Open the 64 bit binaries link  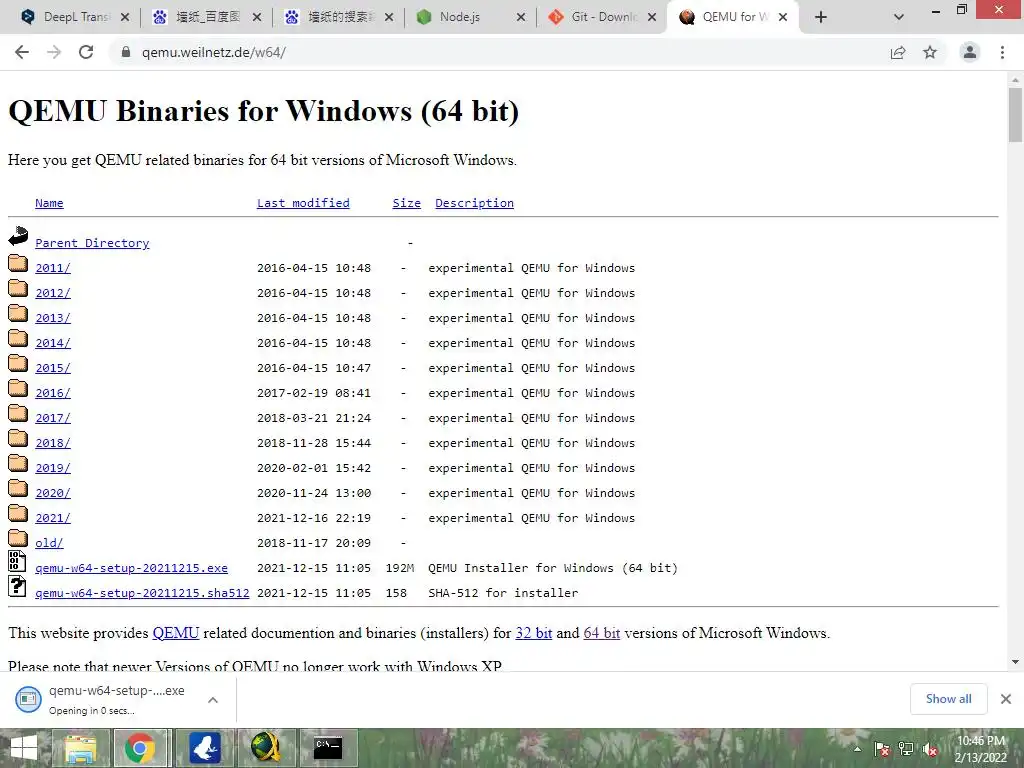(x=601, y=633)
